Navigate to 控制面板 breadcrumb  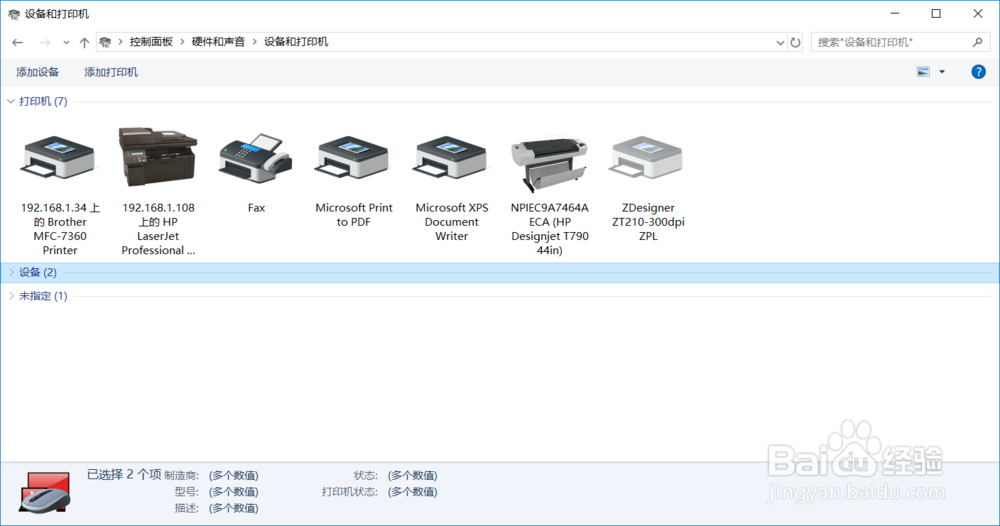click(x=151, y=42)
